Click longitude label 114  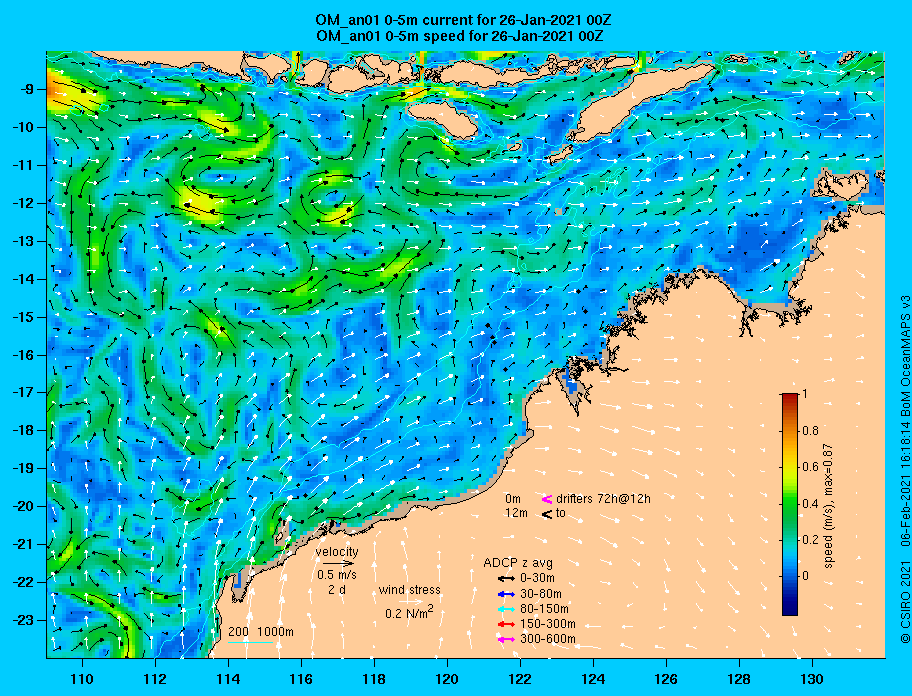click(228, 679)
